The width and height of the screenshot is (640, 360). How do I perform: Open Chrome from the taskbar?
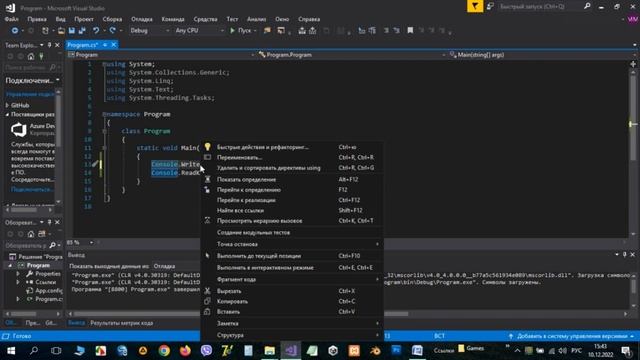pyautogui.click(x=164, y=351)
